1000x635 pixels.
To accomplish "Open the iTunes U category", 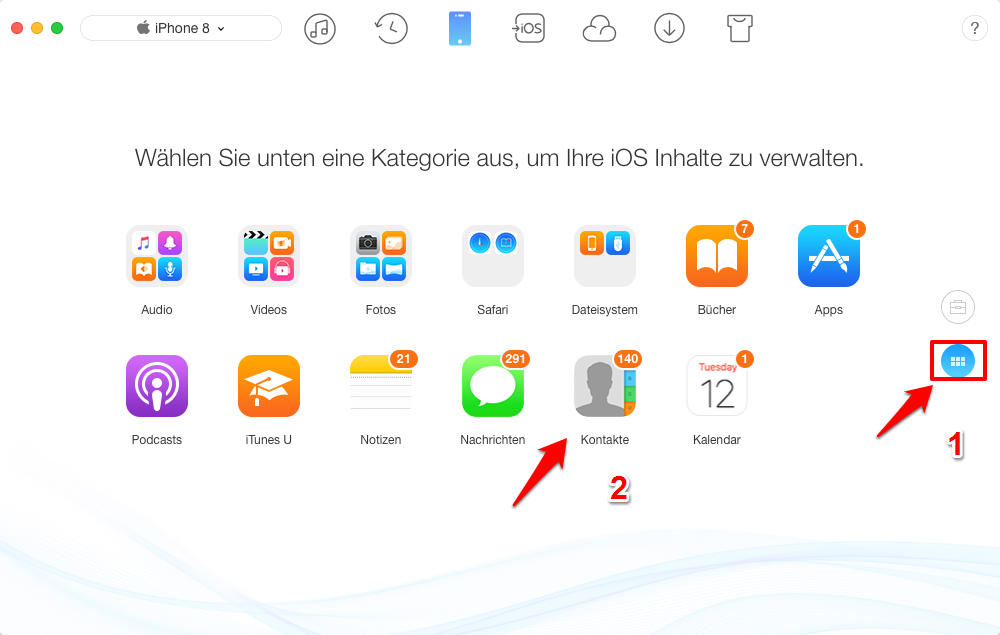I will tap(268, 386).
